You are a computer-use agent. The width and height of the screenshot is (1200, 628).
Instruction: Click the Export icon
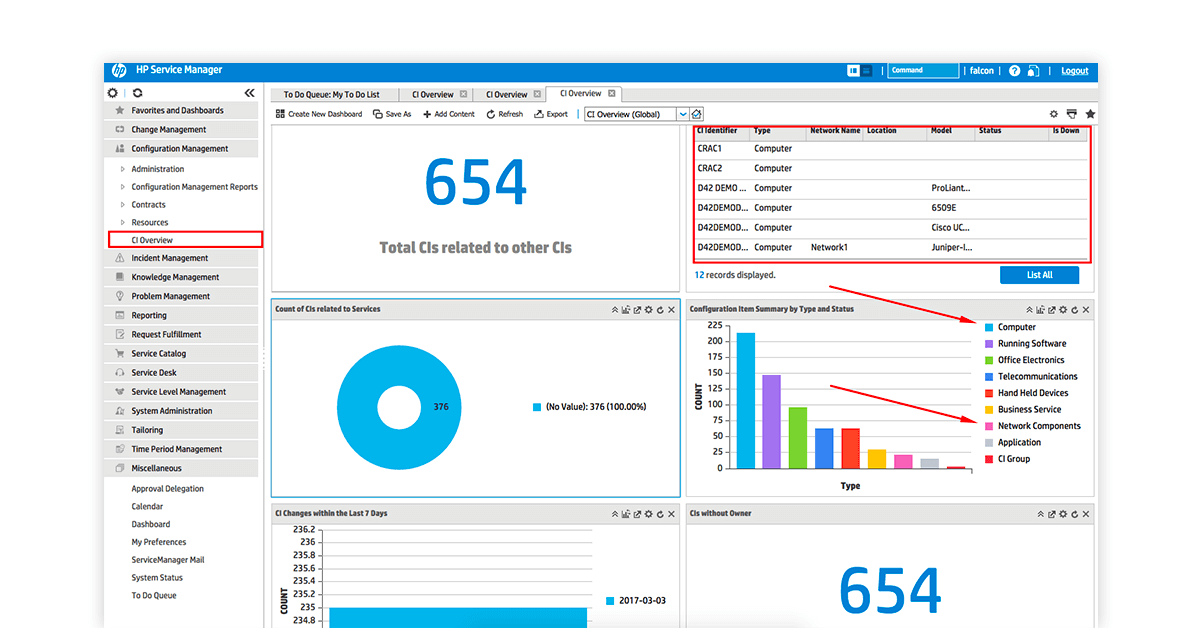(x=540, y=113)
